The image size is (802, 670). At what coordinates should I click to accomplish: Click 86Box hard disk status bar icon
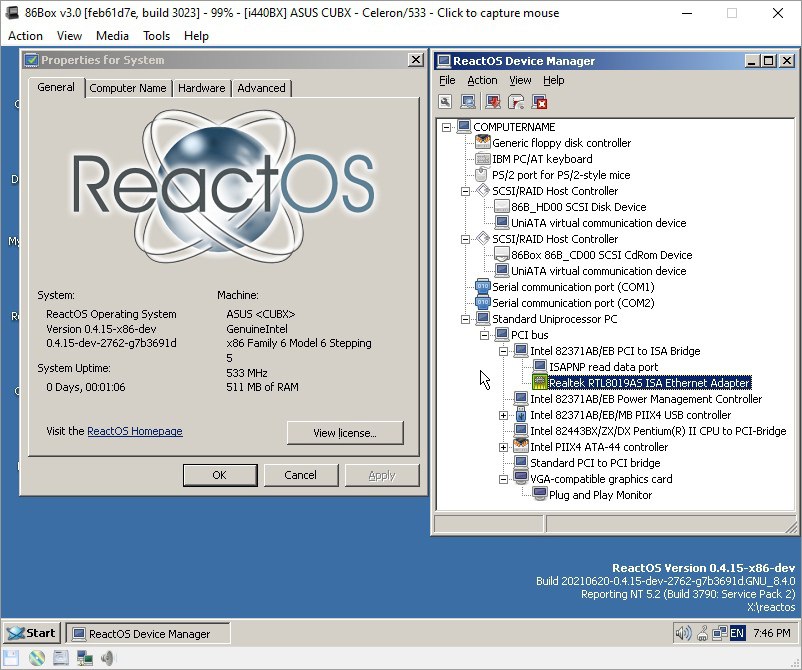61,658
